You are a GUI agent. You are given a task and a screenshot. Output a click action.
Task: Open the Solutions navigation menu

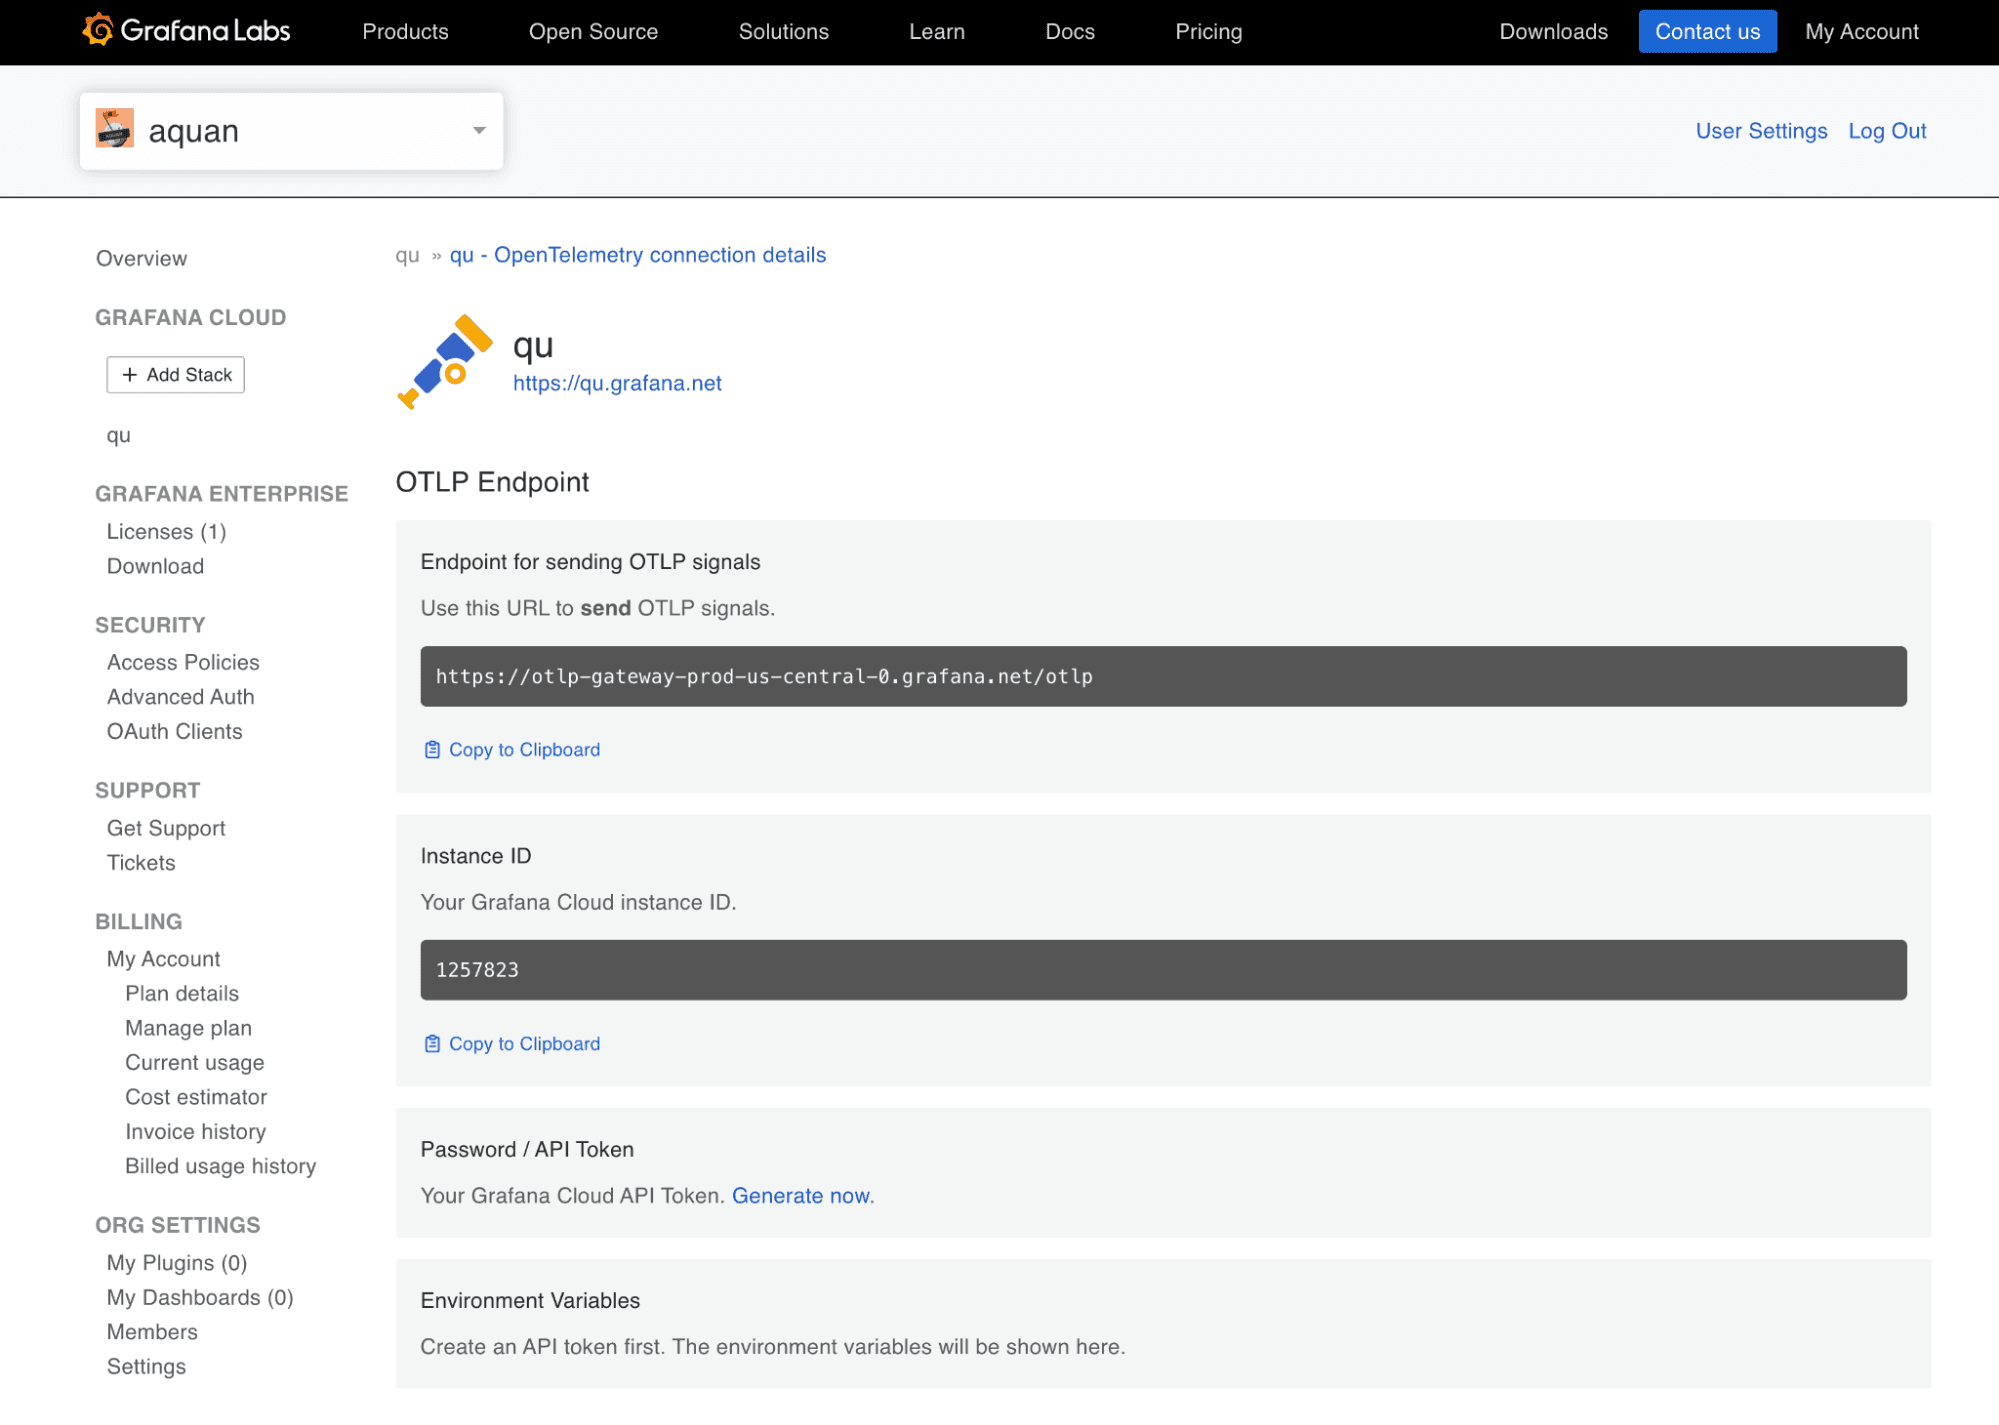(783, 32)
